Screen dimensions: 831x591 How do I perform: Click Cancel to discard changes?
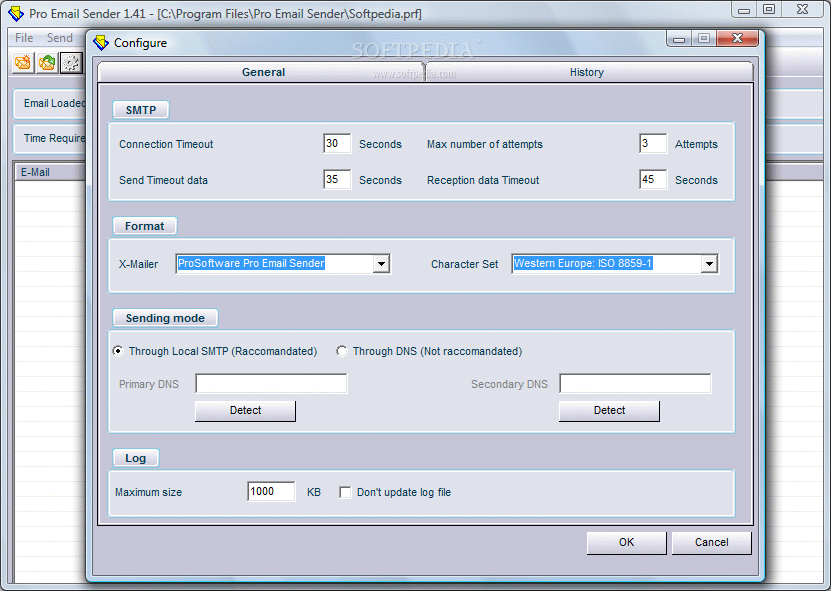711,542
